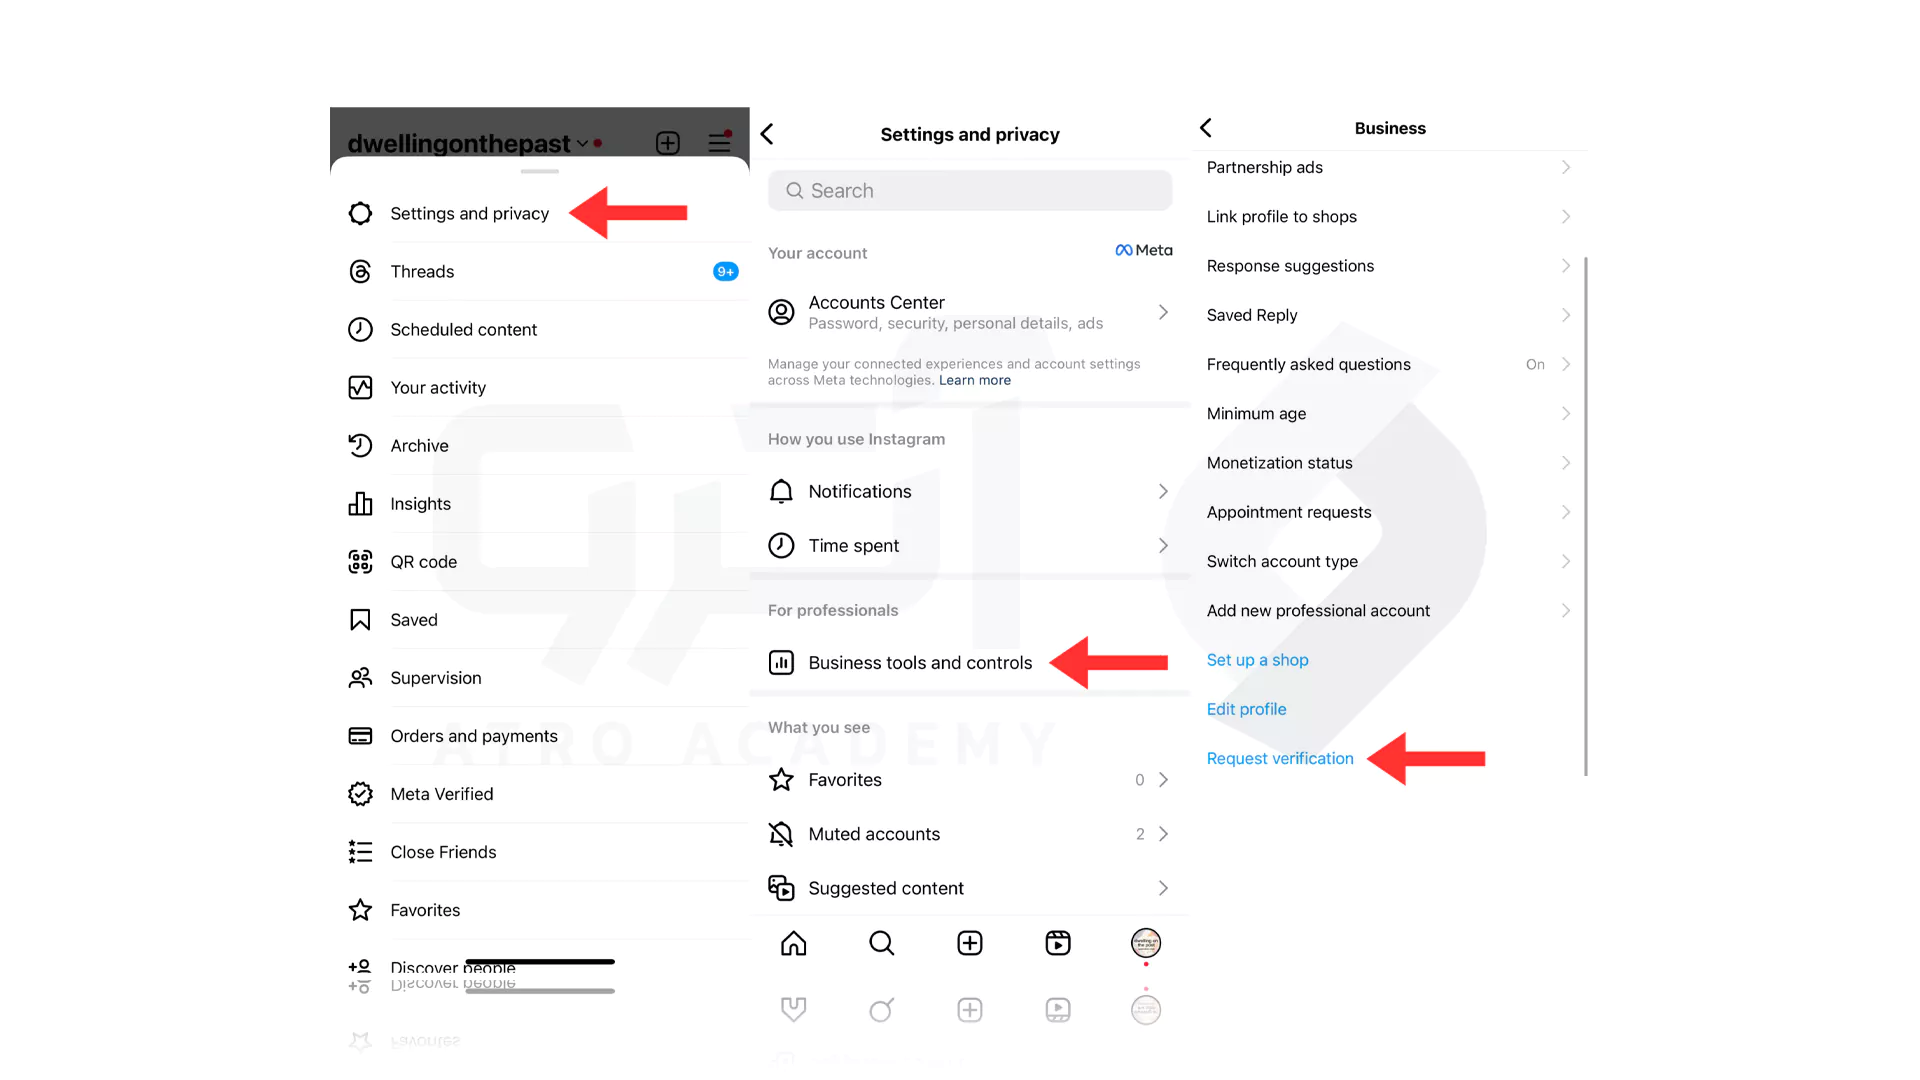Select Partnership ads option
The image size is (1920, 1080).
(x=1385, y=167)
